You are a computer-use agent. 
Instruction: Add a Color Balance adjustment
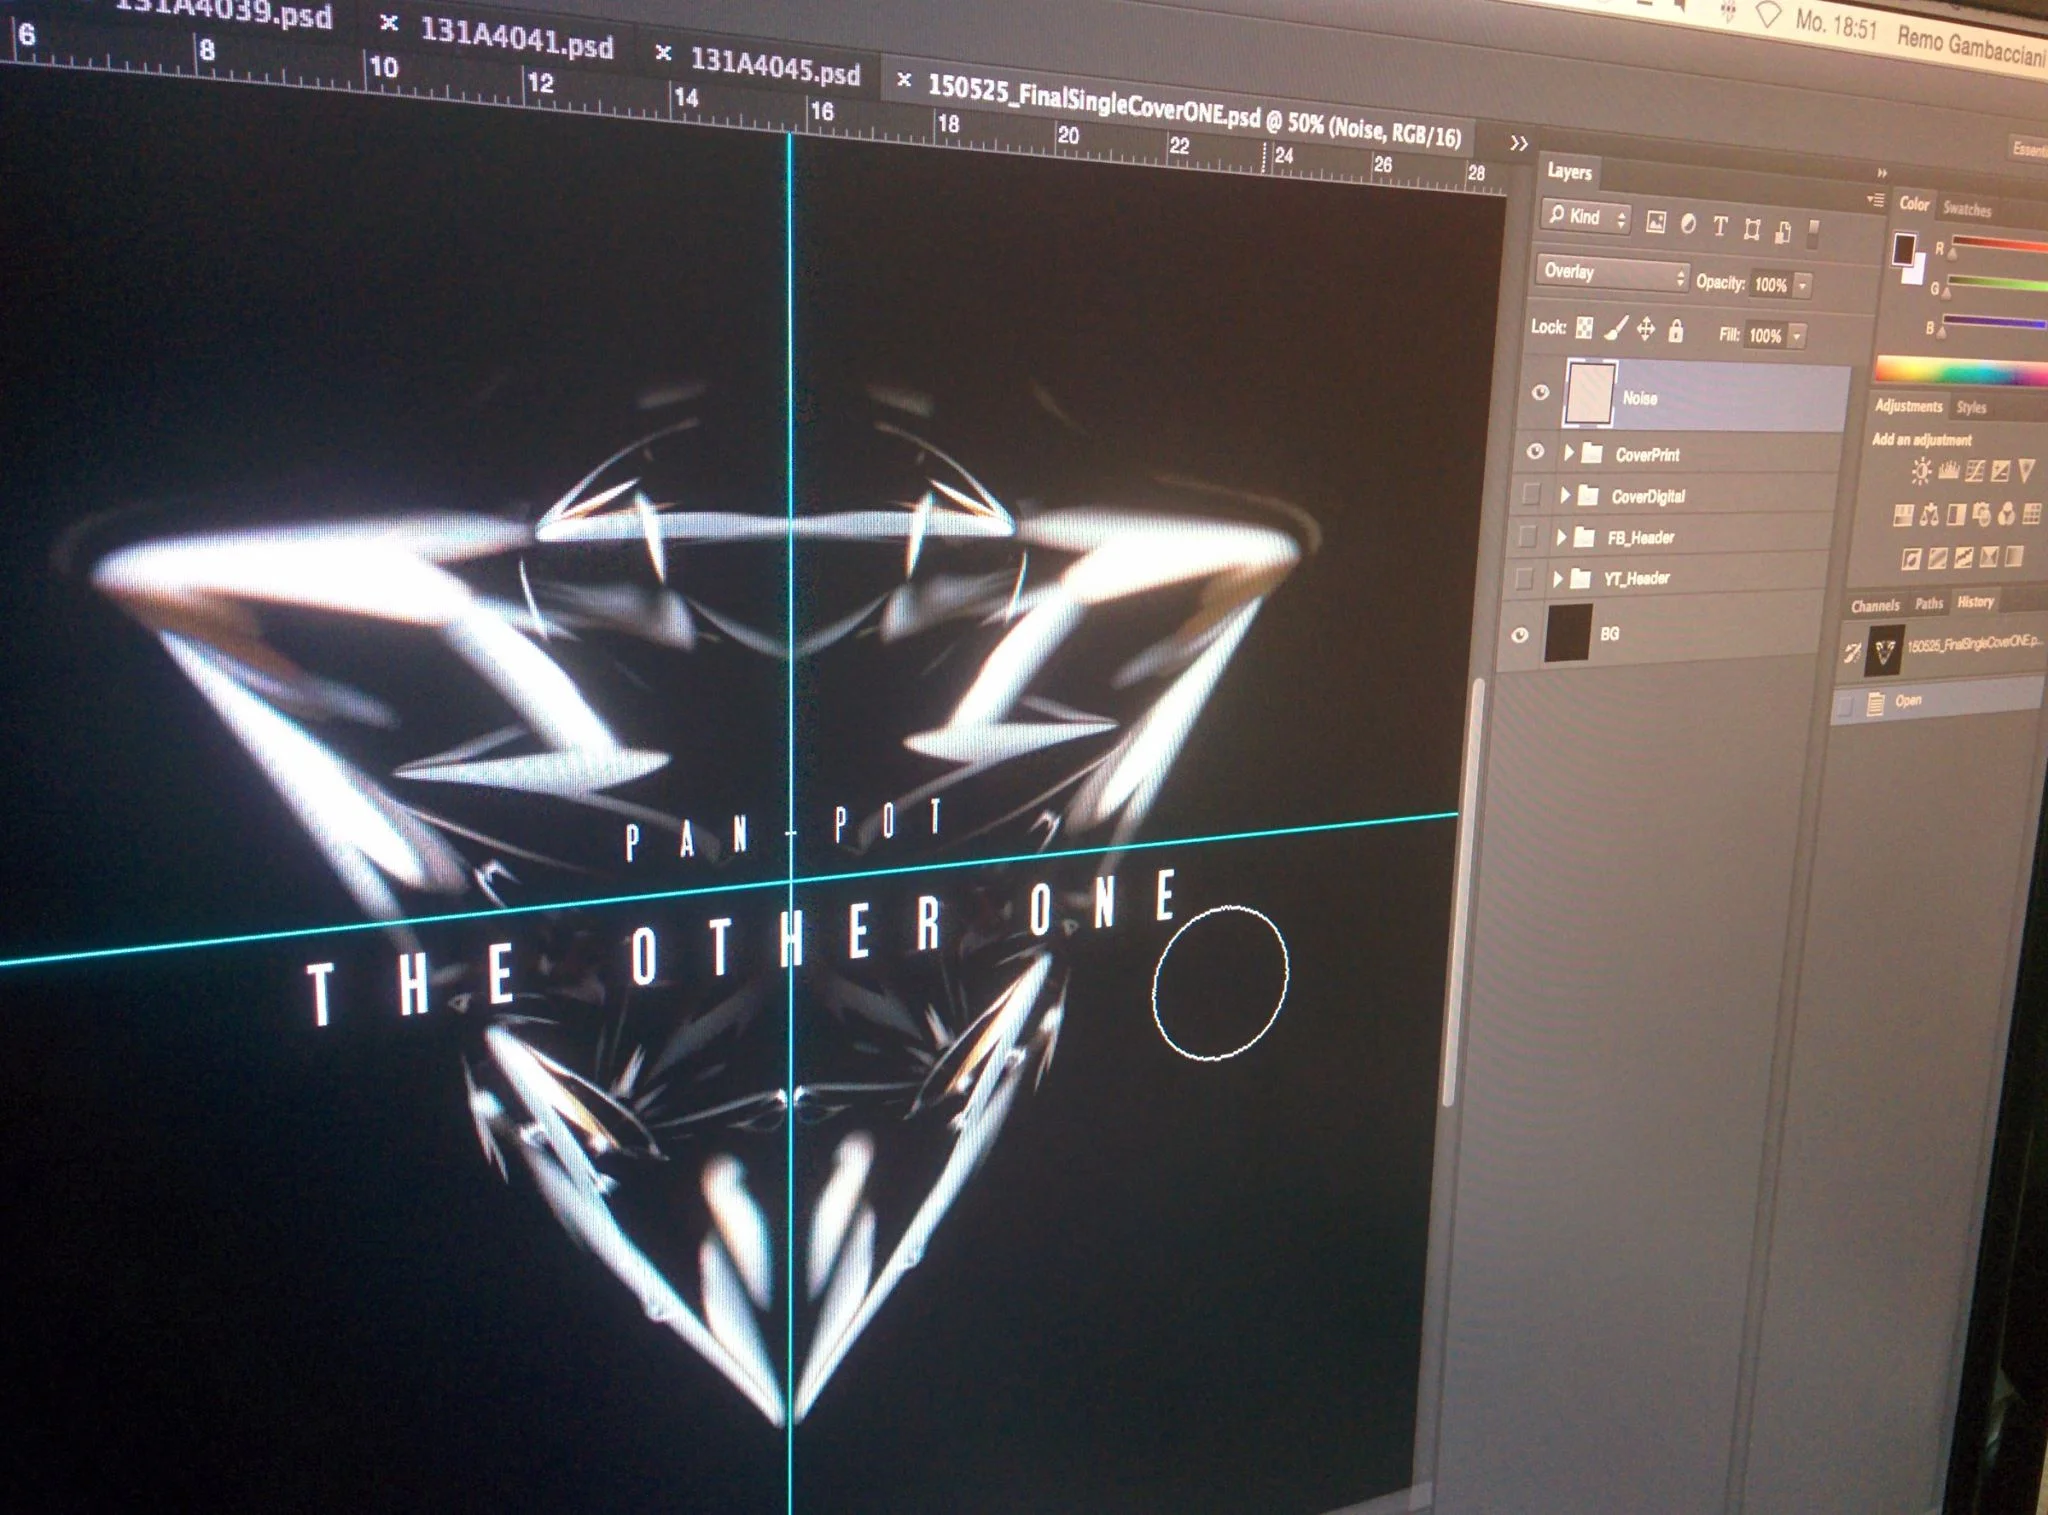click(x=1929, y=515)
